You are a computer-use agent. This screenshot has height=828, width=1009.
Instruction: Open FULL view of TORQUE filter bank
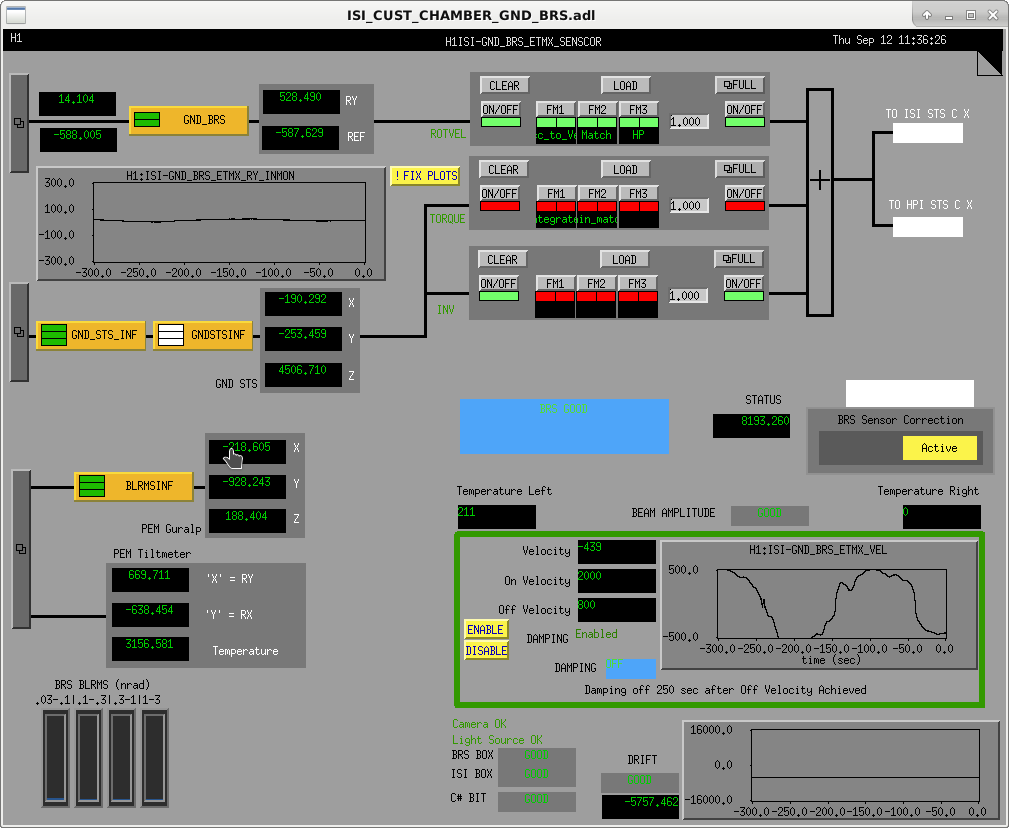pyautogui.click(x=740, y=169)
